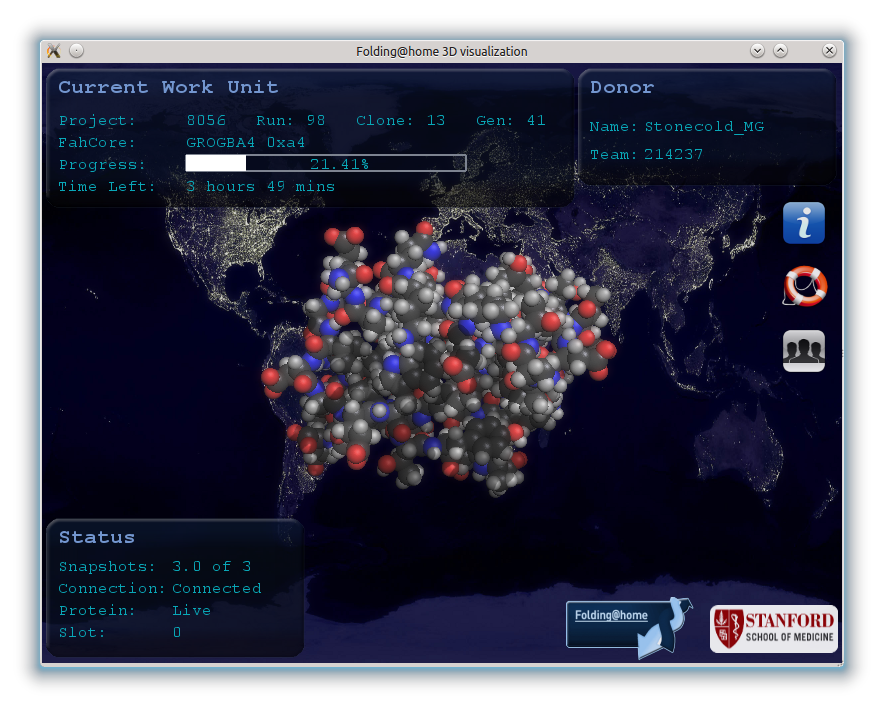The width and height of the screenshot is (884, 707).
Task: Open help via the lifesaver ring icon
Action: (805, 286)
